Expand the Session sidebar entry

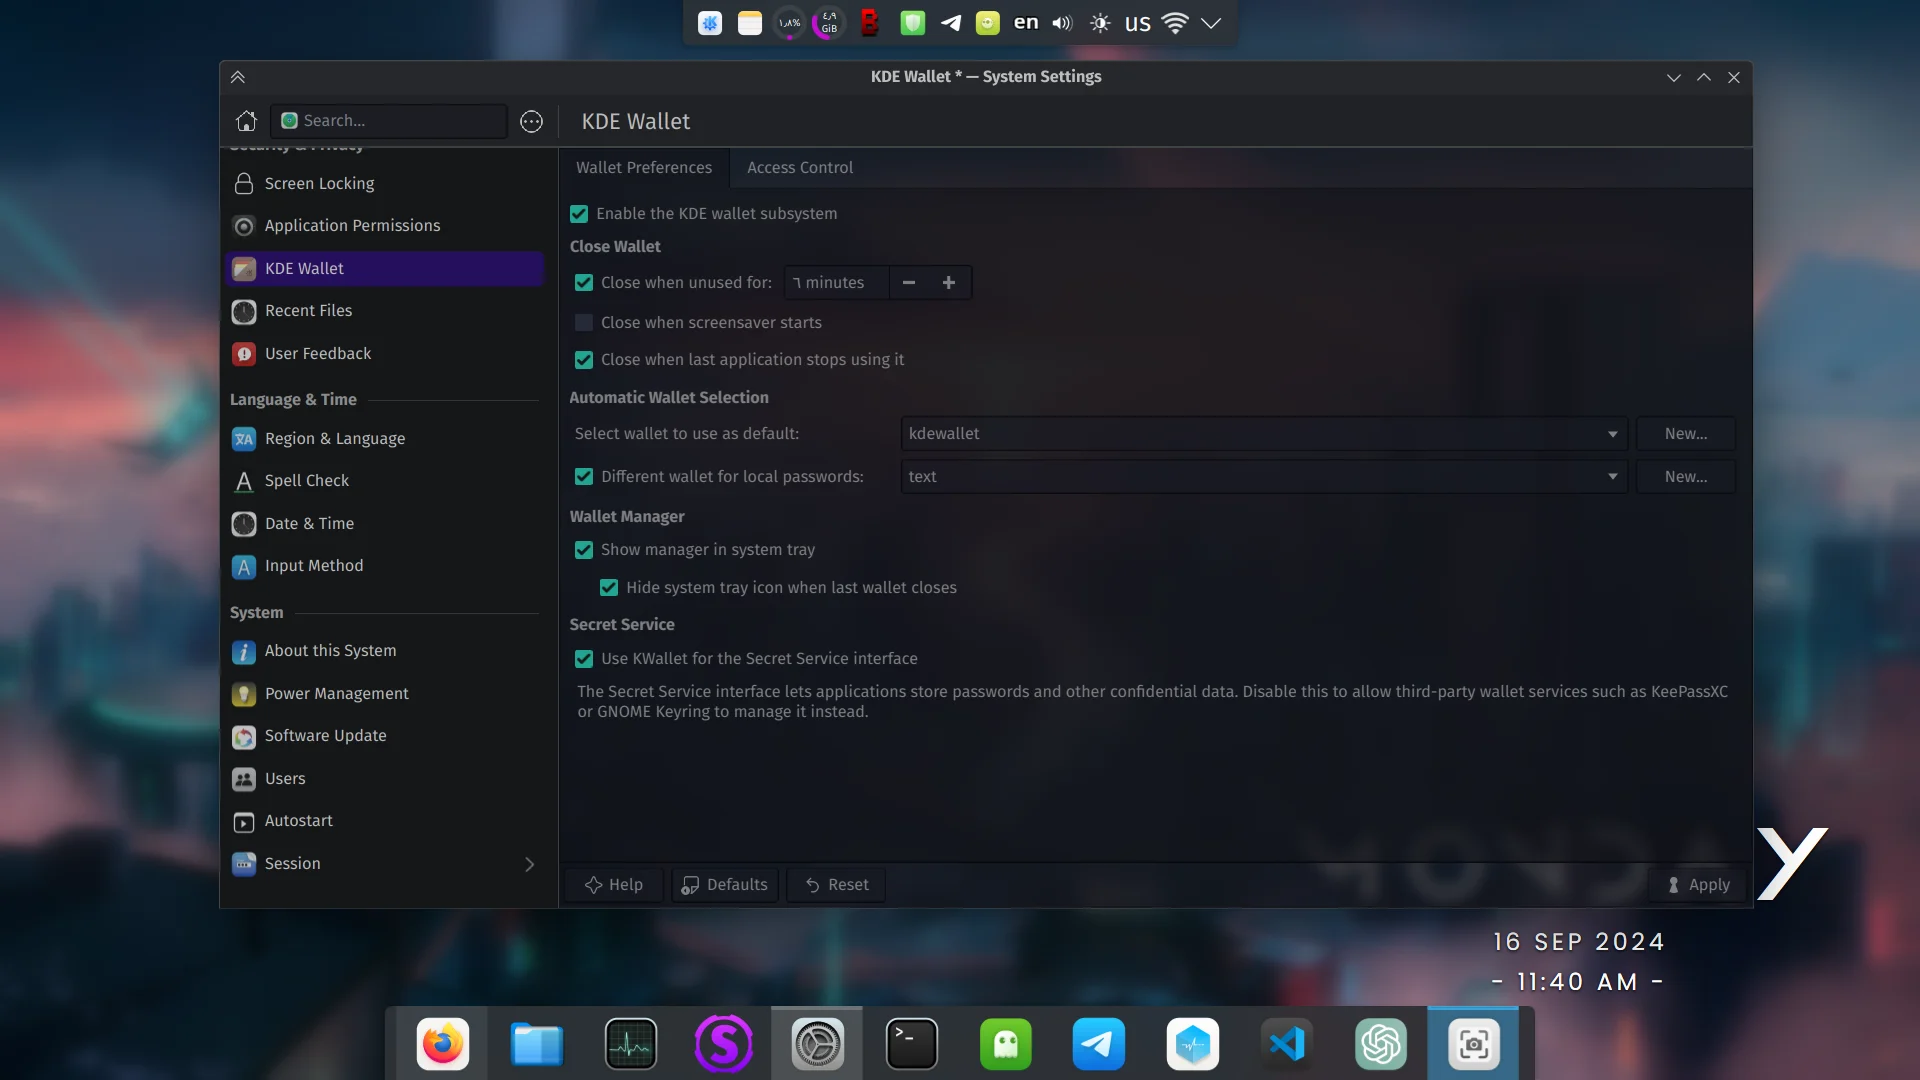(x=384, y=864)
